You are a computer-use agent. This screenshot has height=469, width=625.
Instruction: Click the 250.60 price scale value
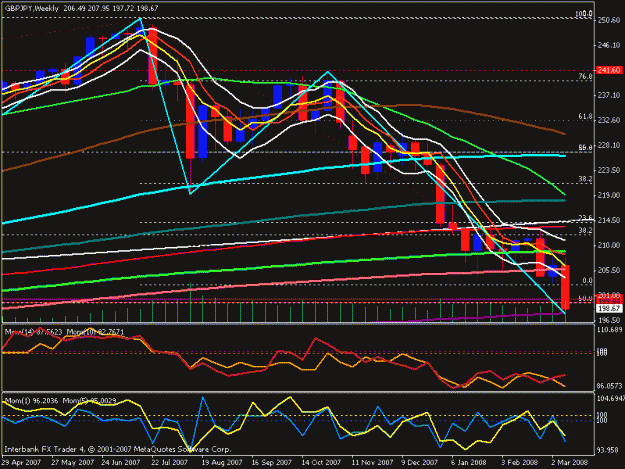609,20
